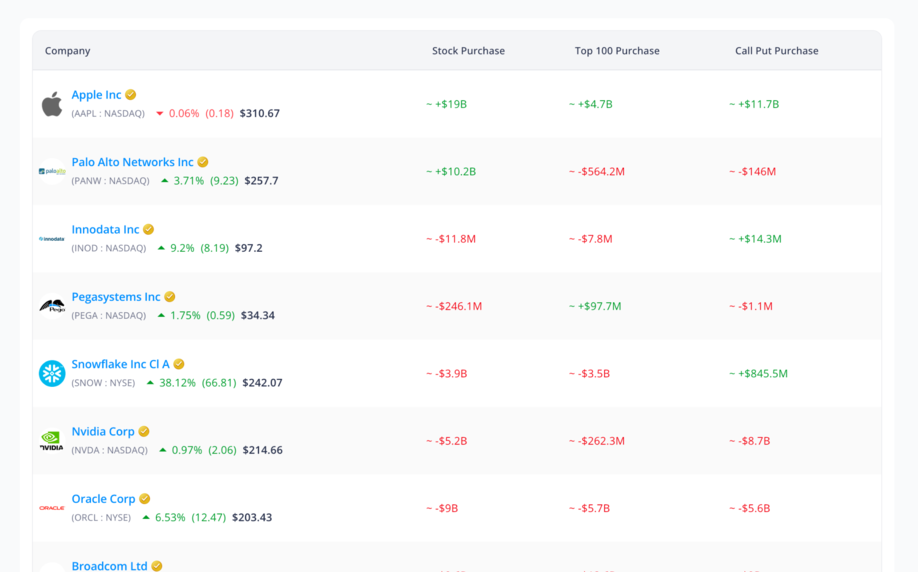Screen dimensions: 918x572
Task: Click the verified badge next to Oracle Corp
Action: [145, 498]
